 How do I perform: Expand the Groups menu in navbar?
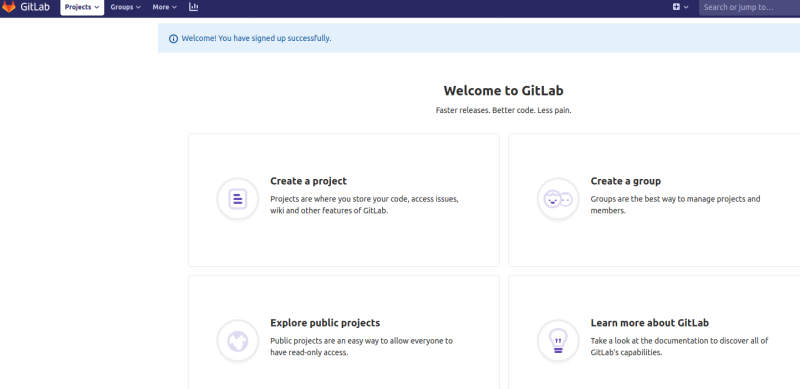pos(126,7)
